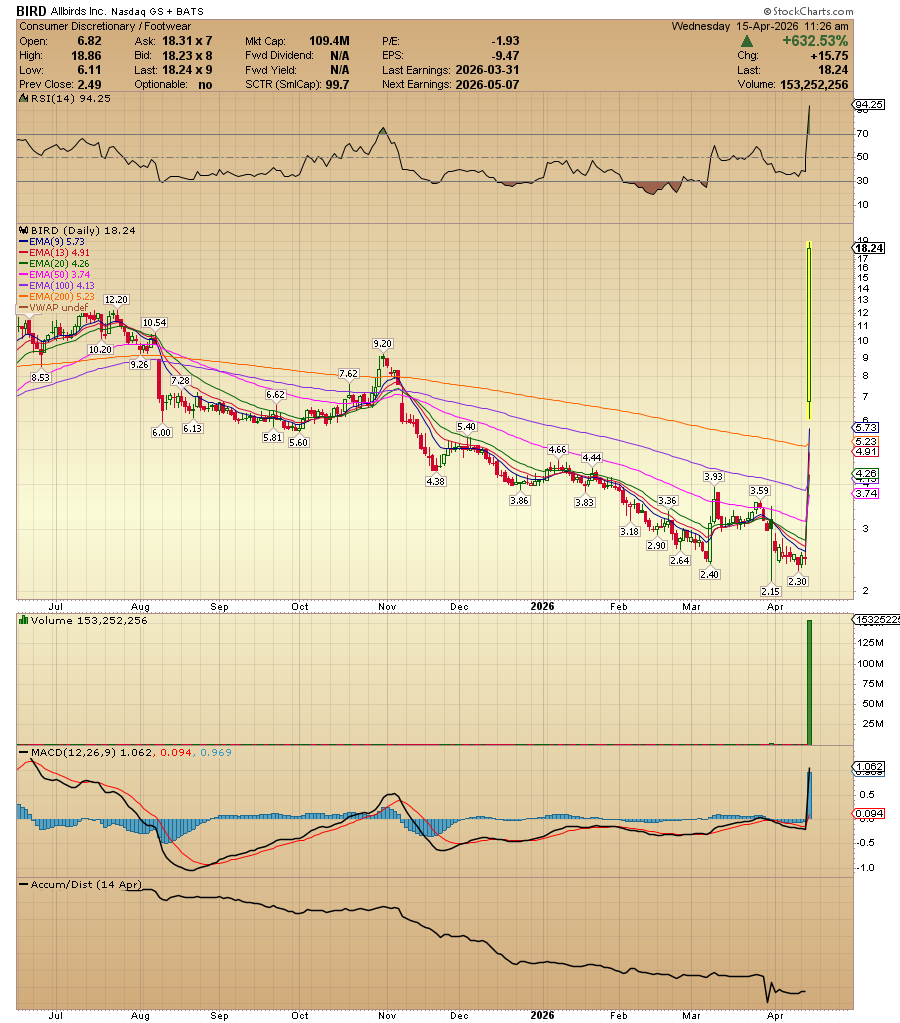Click the Volume 153,252,256 panel label

tap(89, 620)
